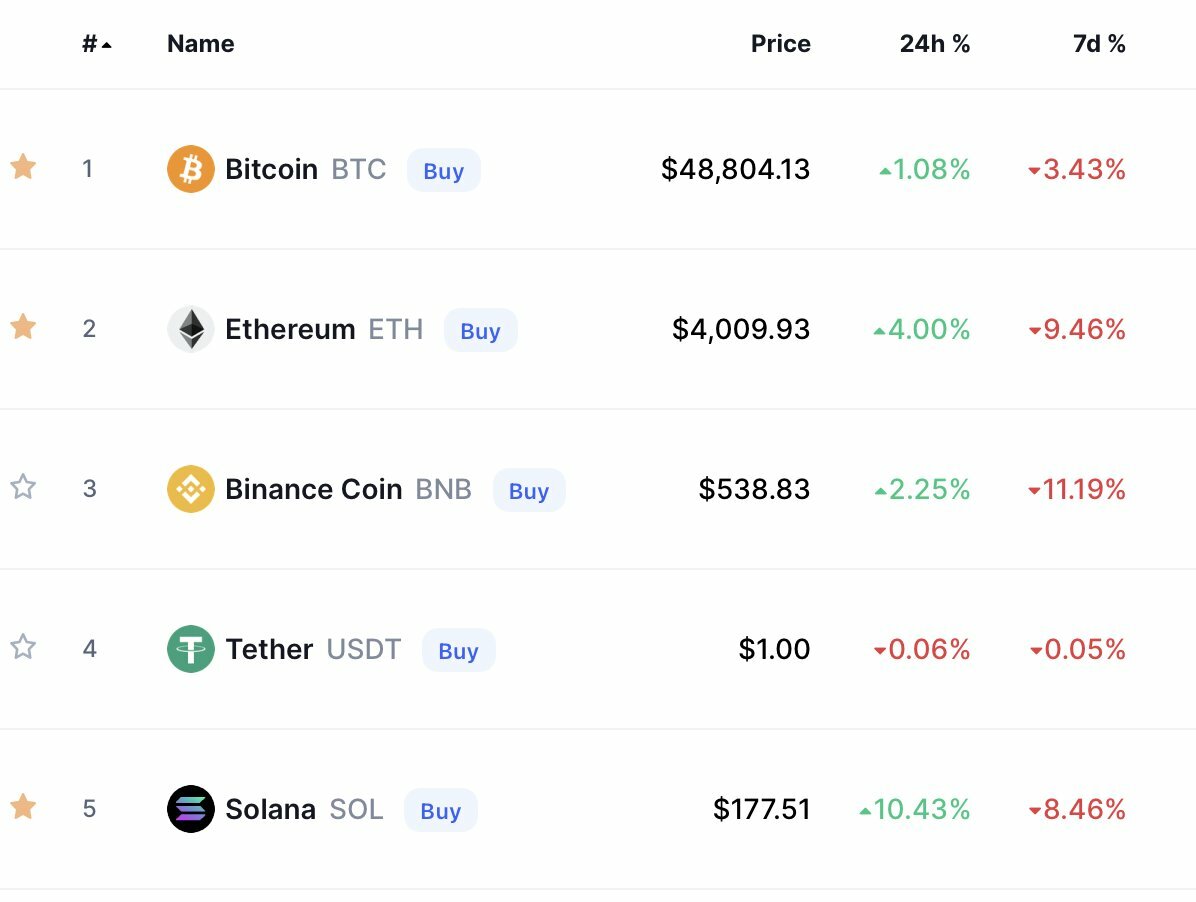
Task: Click the Ethereum diamond logo icon
Action: click(x=191, y=329)
